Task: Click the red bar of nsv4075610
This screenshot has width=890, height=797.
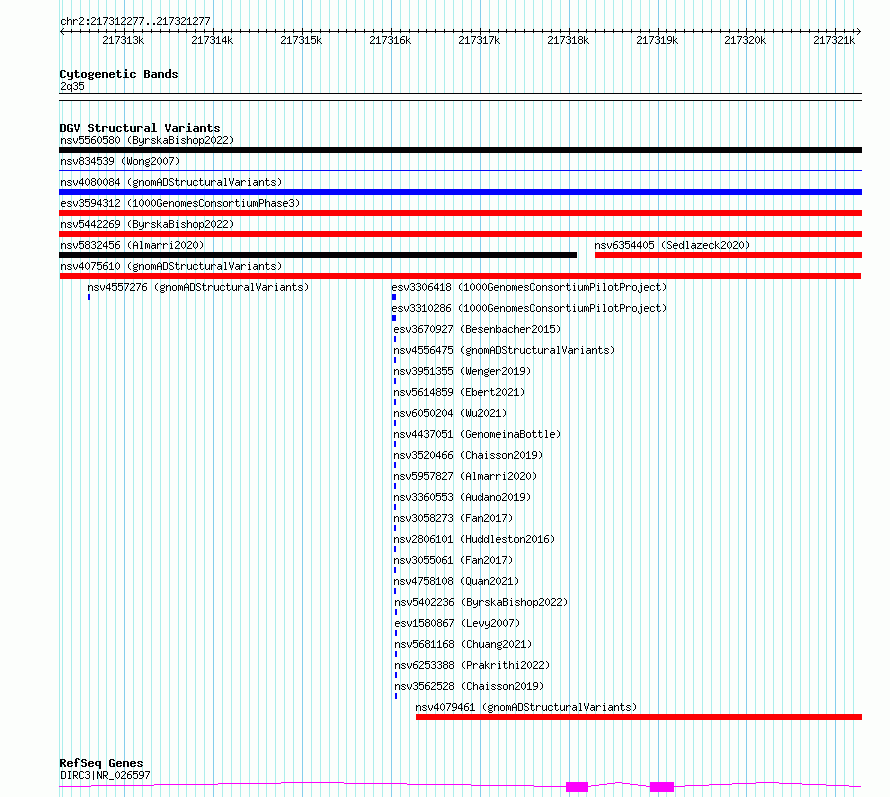Action: pyautogui.click(x=460, y=276)
